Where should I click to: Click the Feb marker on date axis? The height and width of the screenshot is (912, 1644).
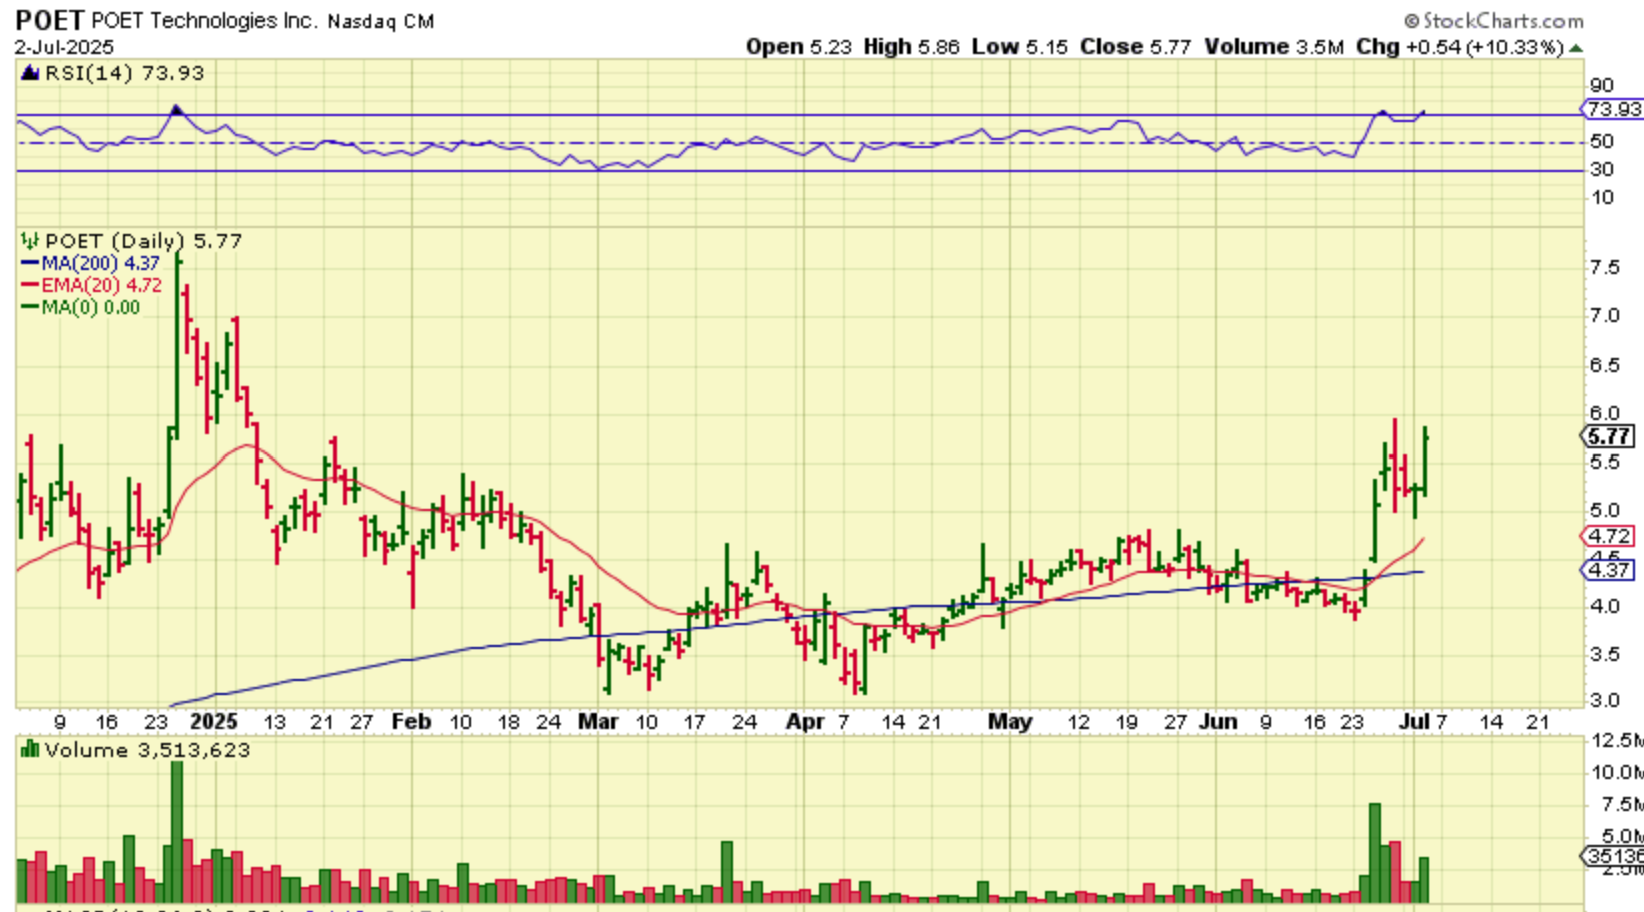[x=411, y=722]
